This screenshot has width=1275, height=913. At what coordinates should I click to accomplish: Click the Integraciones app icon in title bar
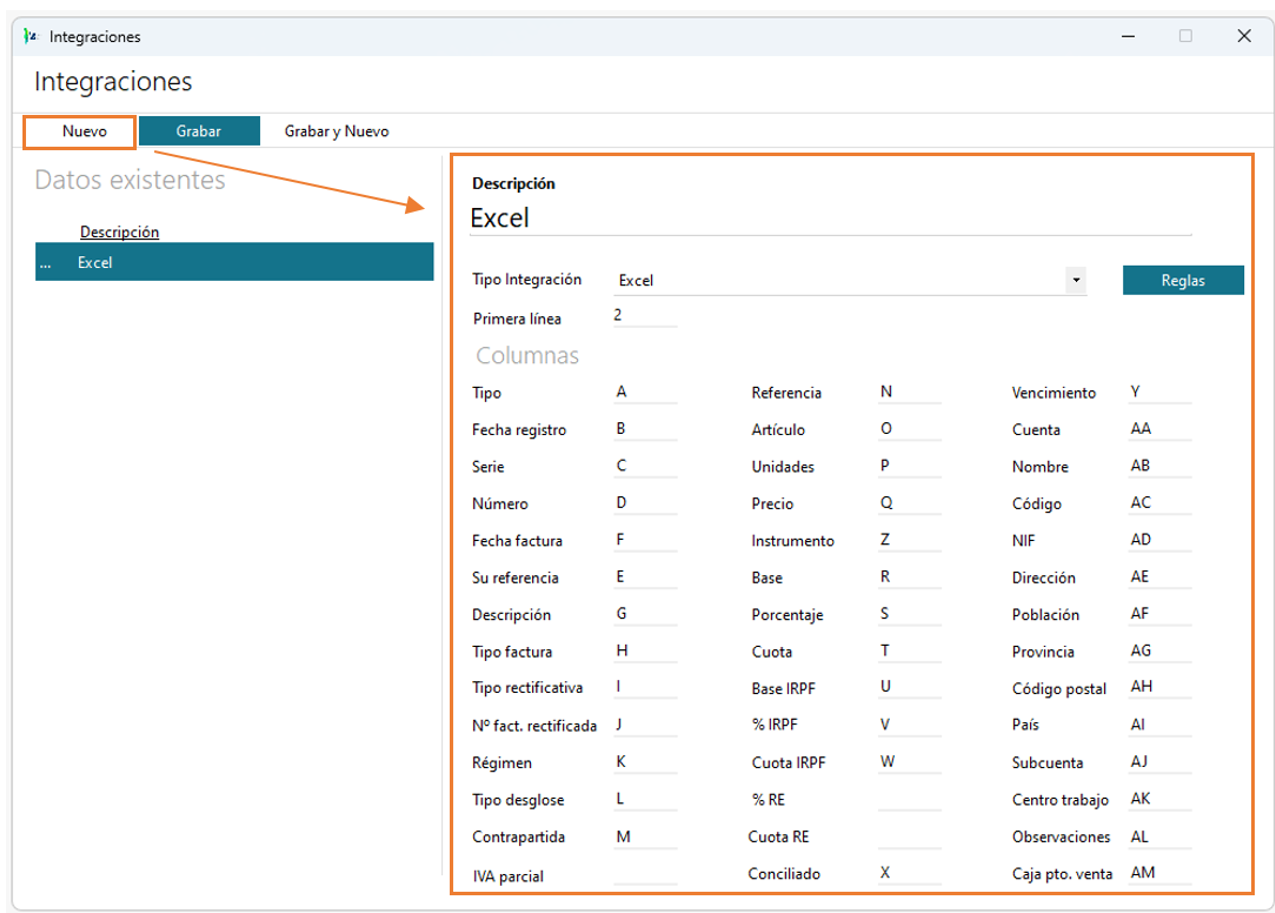pos(30,36)
